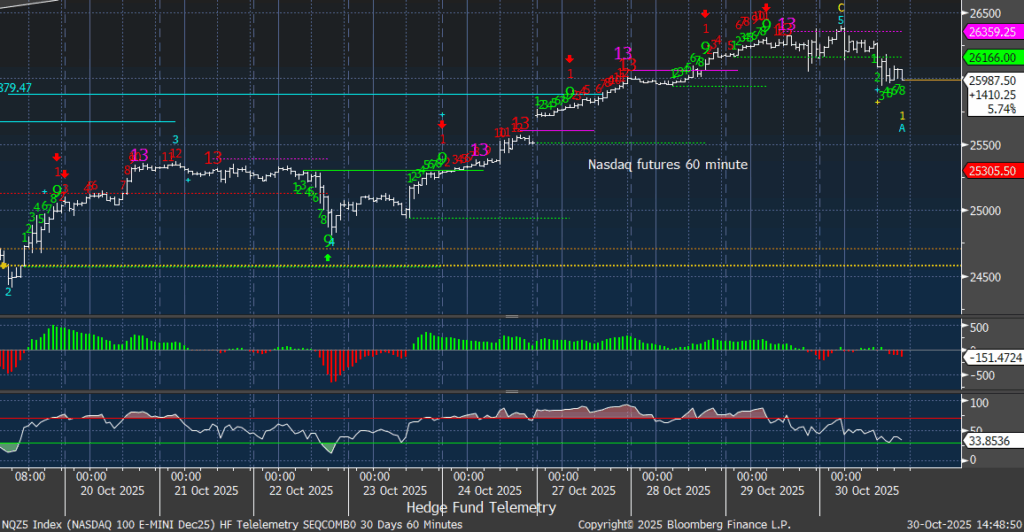This screenshot has height=532, width=1024.
Task: Select the red star marker near 24 Oct
Action: point(442,125)
